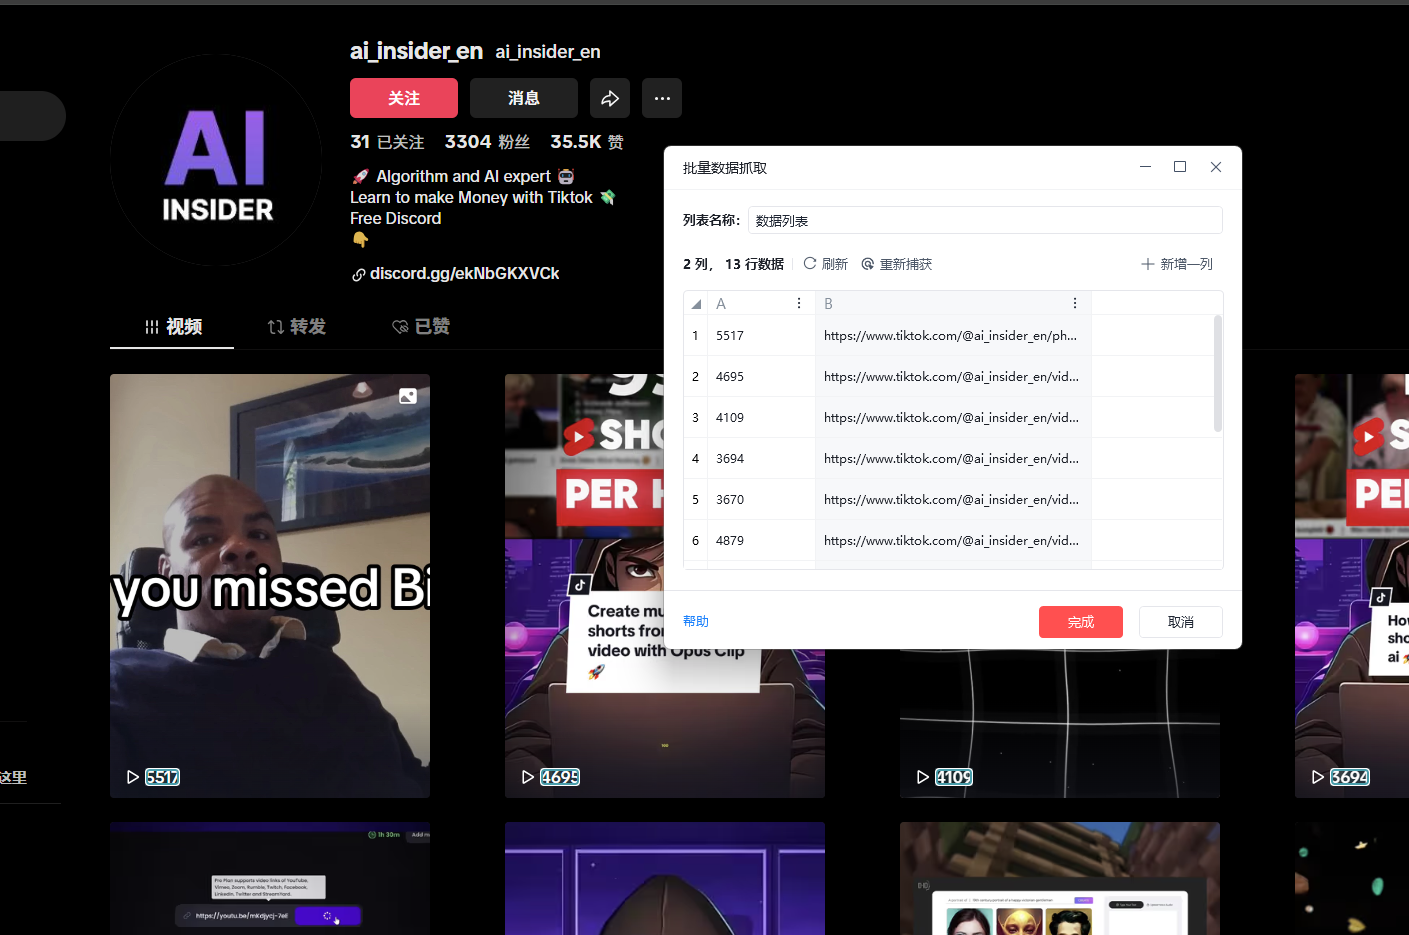Click the 3304 粉丝 followers count
Image resolution: width=1409 pixels, height=935 pixels.
pos(487,142)
